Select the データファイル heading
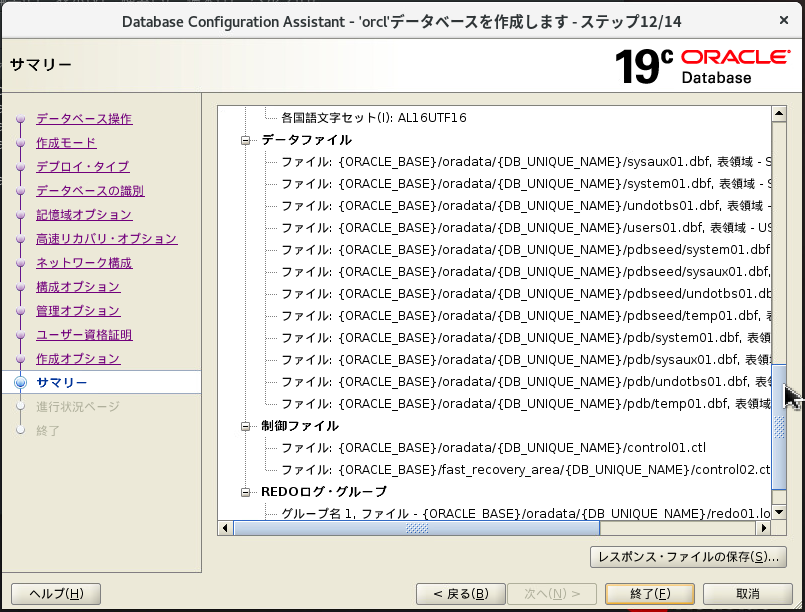This screenshot has height=612, width=805. point(306,140)
